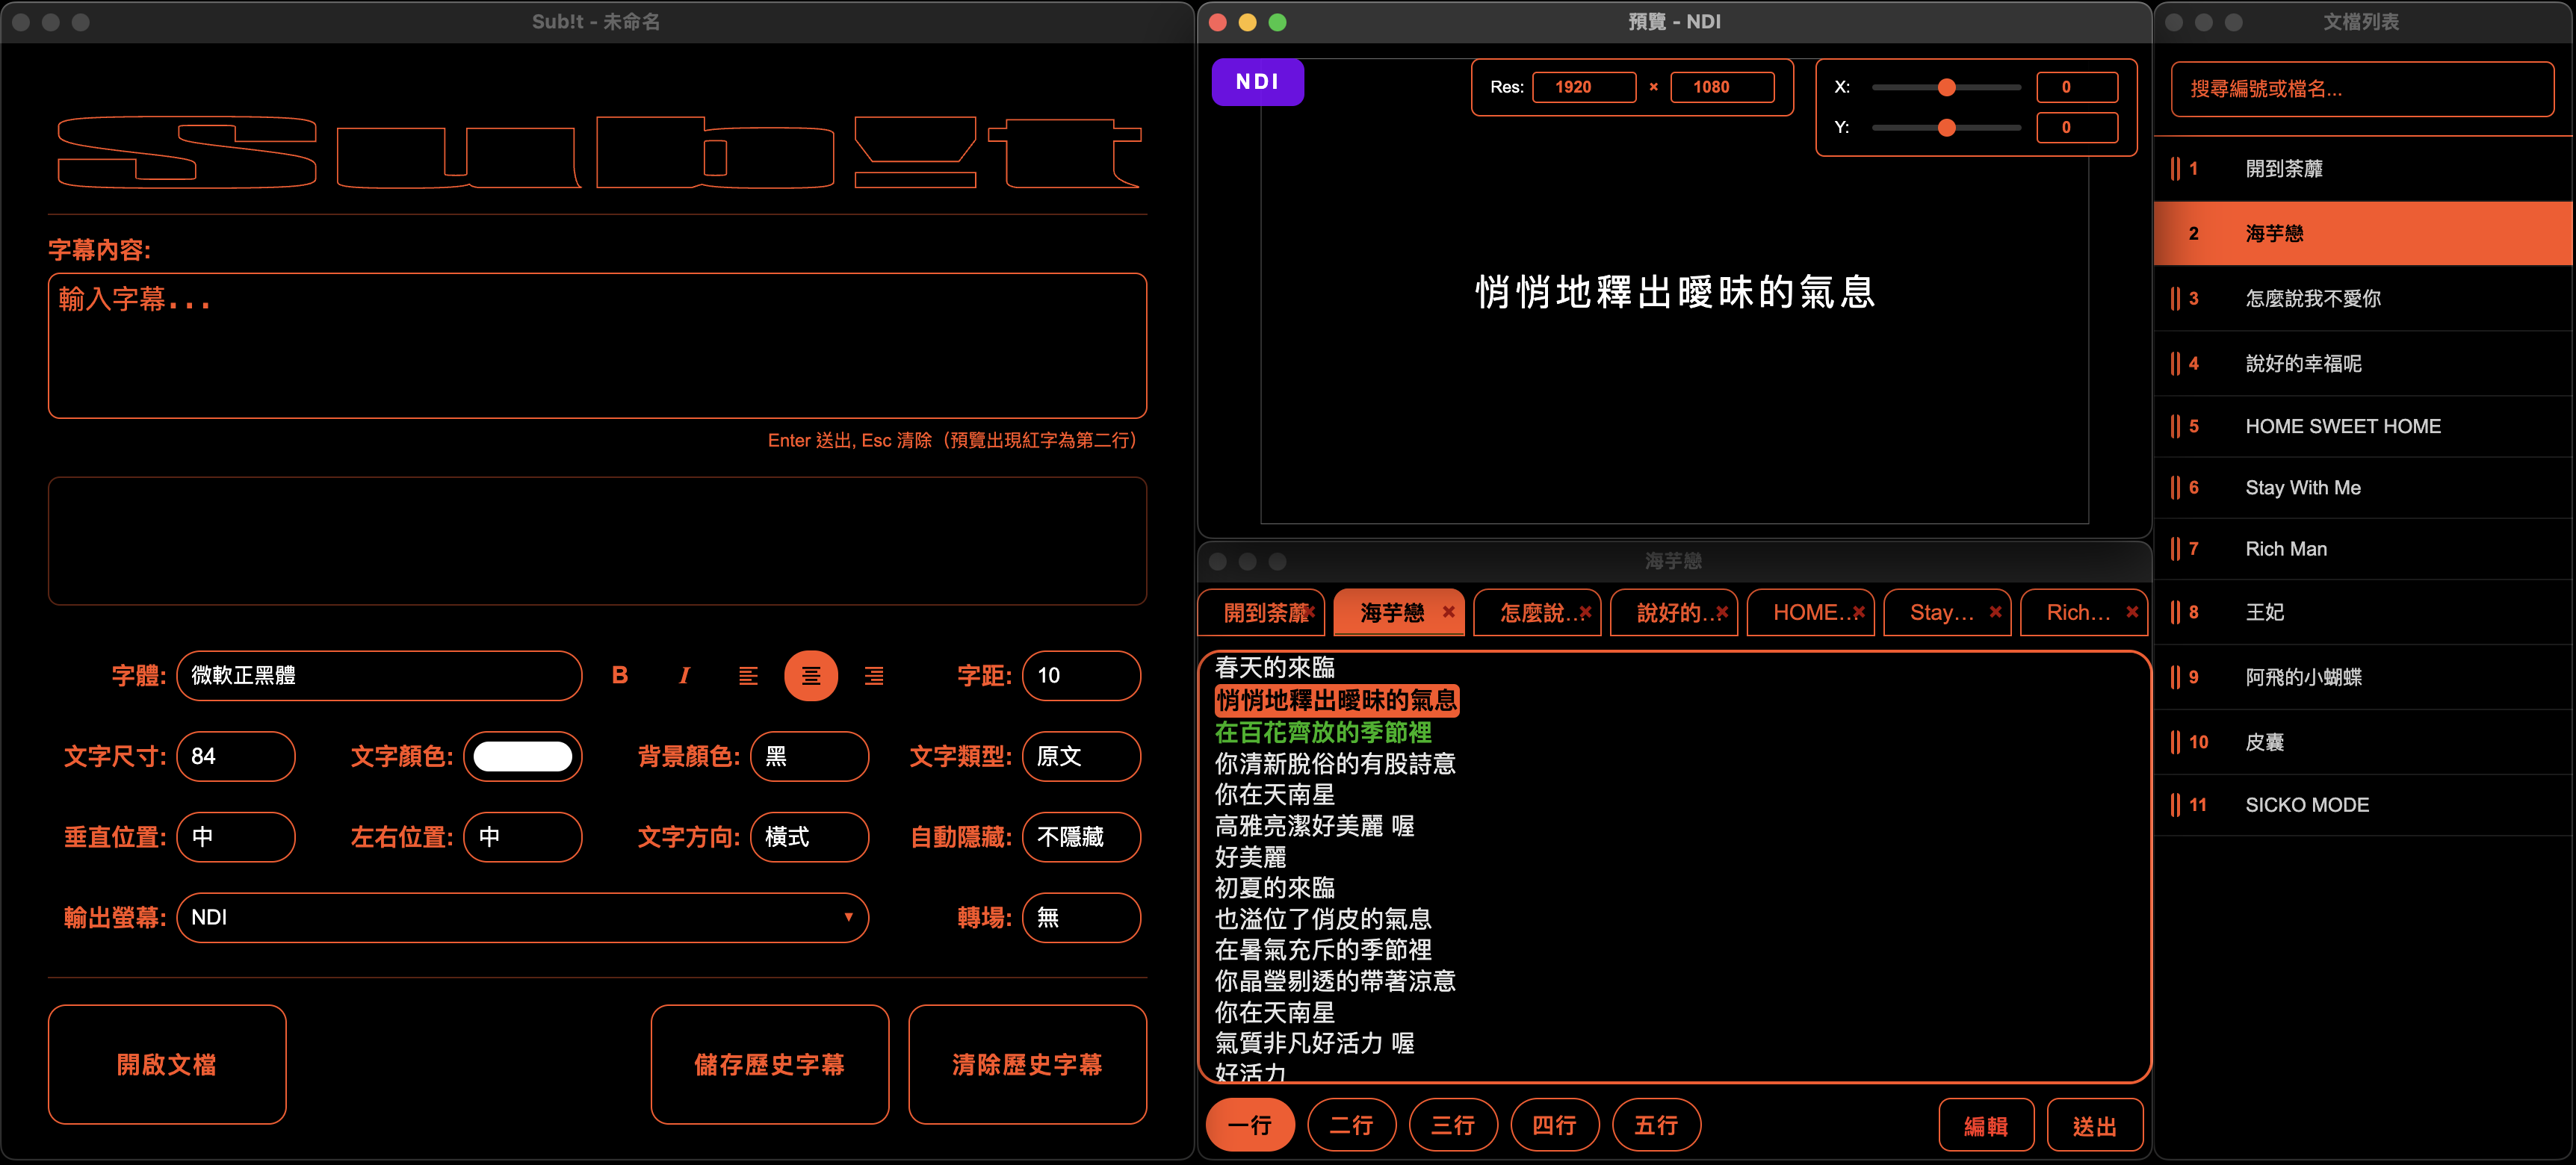Select center text alignment
Viewport: 2576px width, 1165px height.
pos(811,675)
